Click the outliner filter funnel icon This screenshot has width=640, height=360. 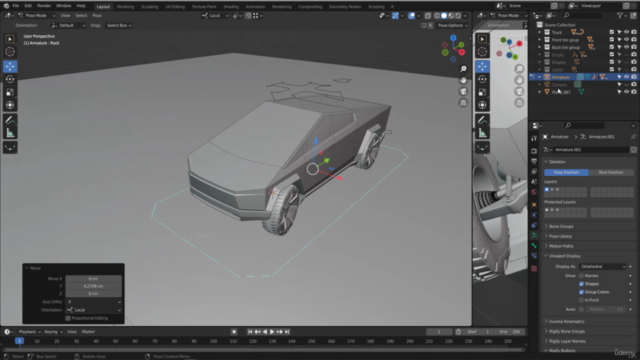click(620, 16)
